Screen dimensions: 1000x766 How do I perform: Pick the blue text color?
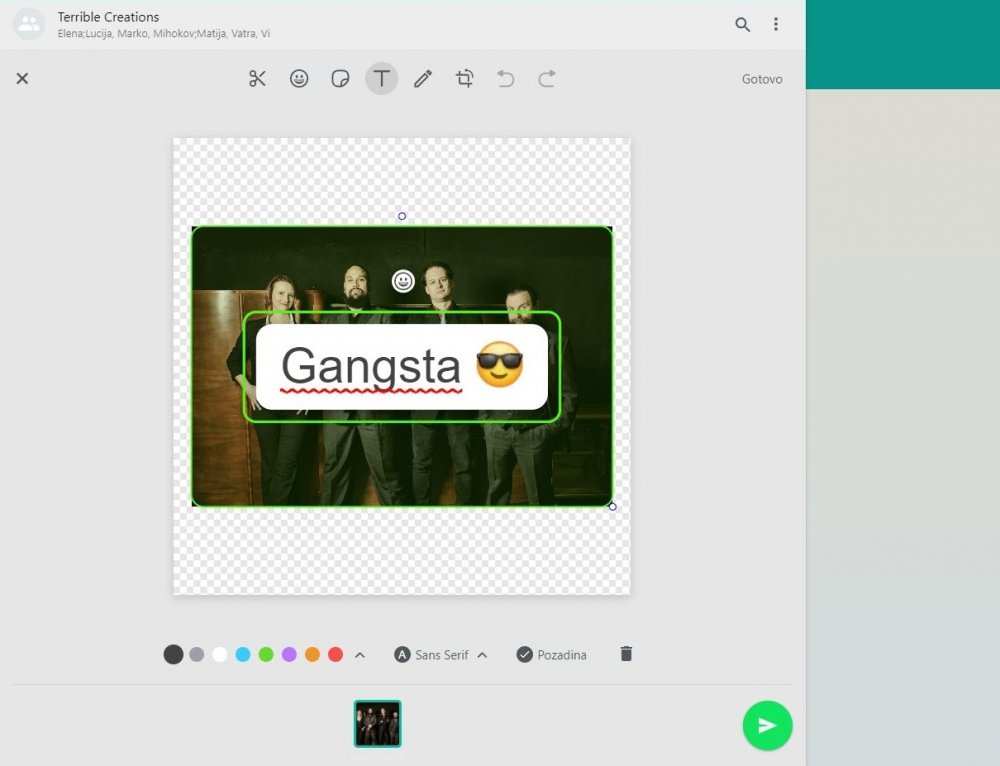(x=243, y=654)
